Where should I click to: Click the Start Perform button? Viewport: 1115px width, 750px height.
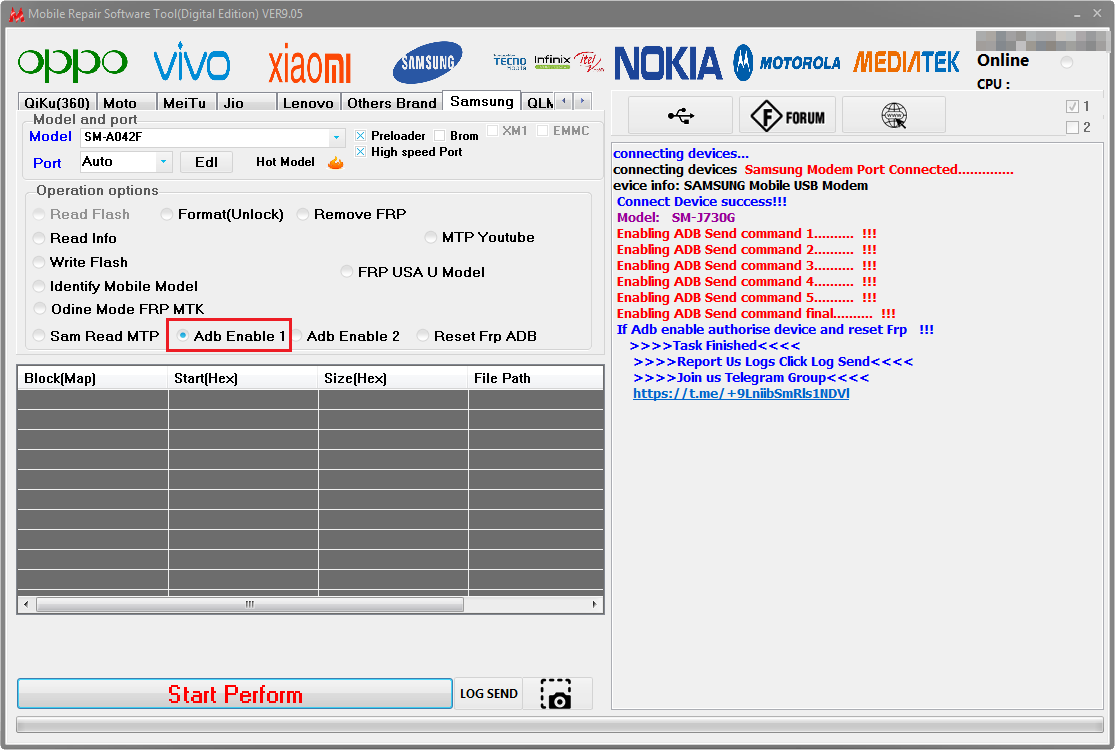[x=235, y=694]
